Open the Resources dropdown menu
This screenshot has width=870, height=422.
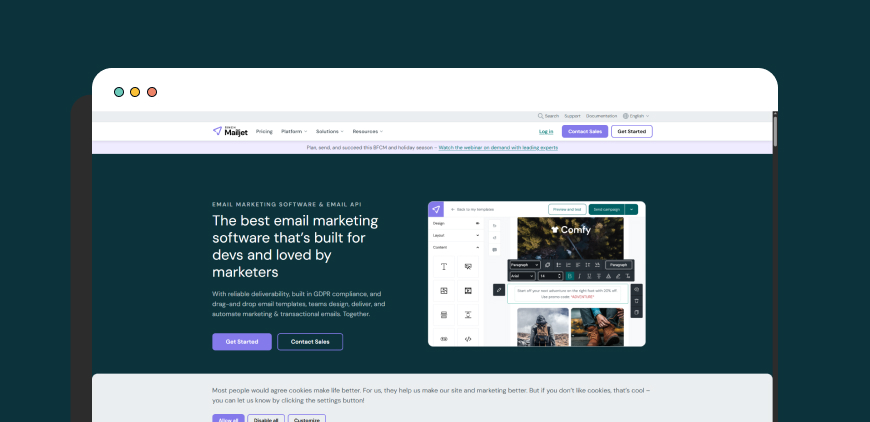coord(367,131)
